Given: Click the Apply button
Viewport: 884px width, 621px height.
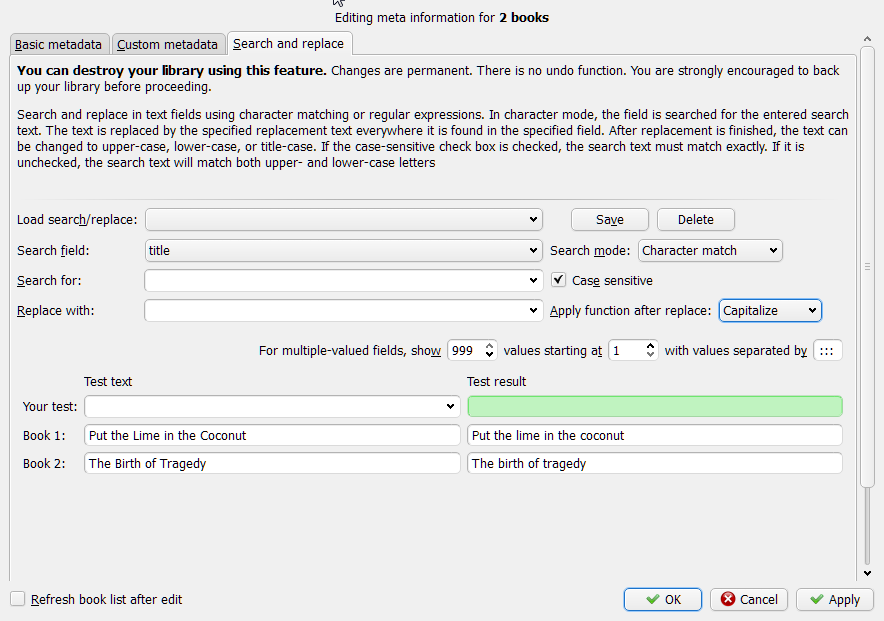Looking at the screenshot, I should click(835, 599).
